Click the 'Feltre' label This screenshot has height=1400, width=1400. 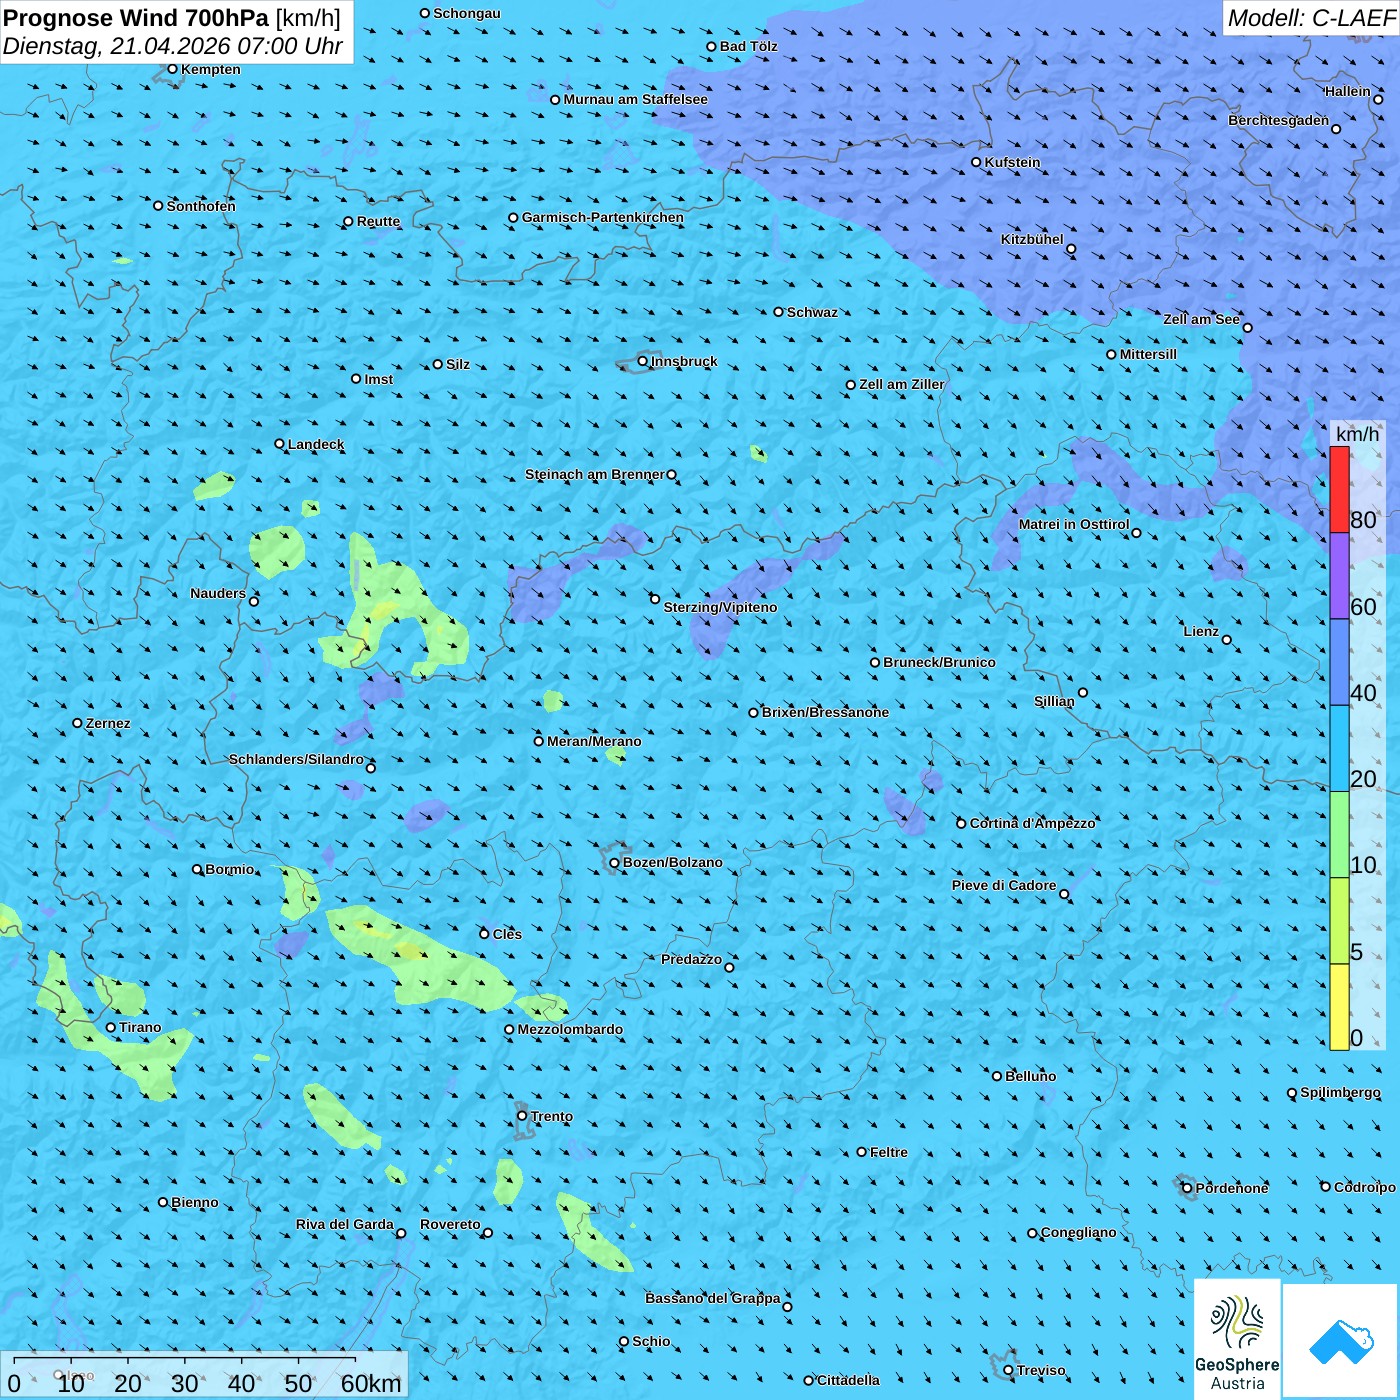click(889, 1152)
